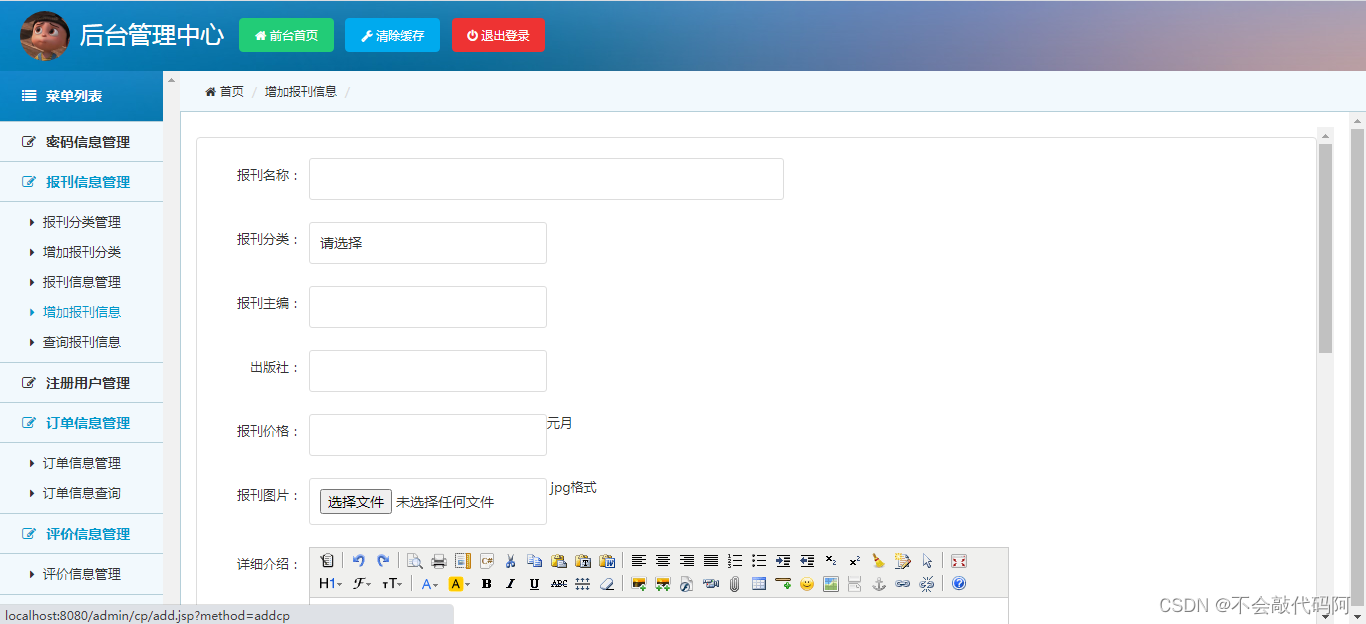Switch to 报刊分类管理 in the sidebar
1366x624 pixels.
click(x=82, y=222)
